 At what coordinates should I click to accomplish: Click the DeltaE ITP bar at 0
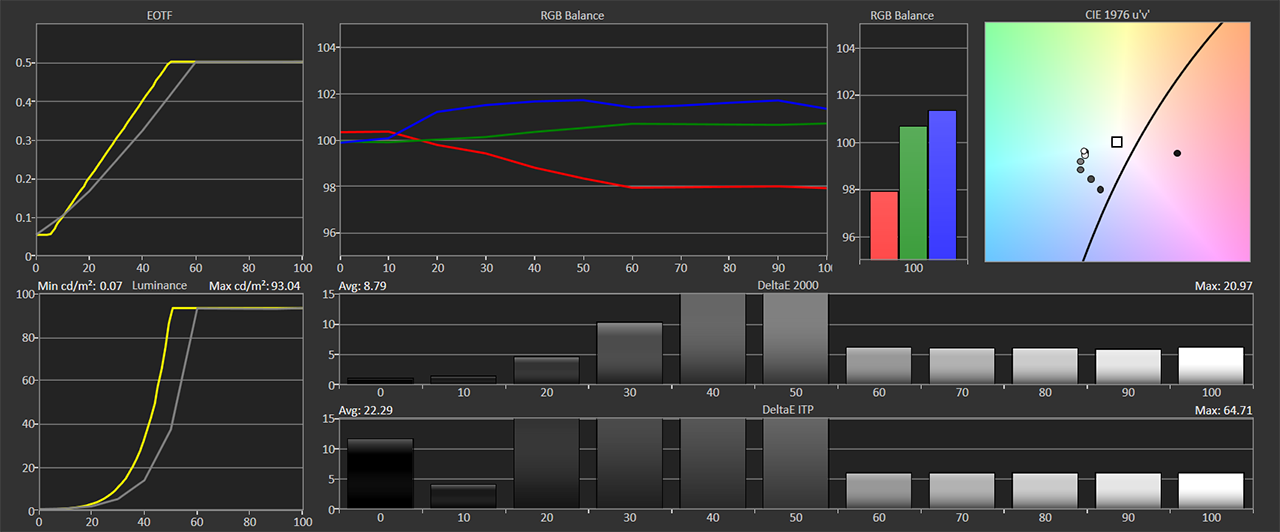coord(380,473)
